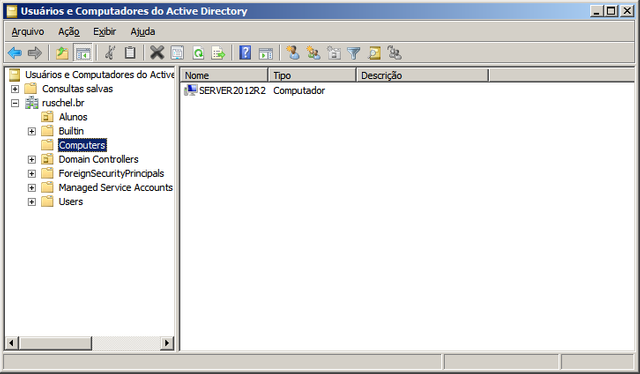Sort by the Tipo column header

tap(312, 76)
